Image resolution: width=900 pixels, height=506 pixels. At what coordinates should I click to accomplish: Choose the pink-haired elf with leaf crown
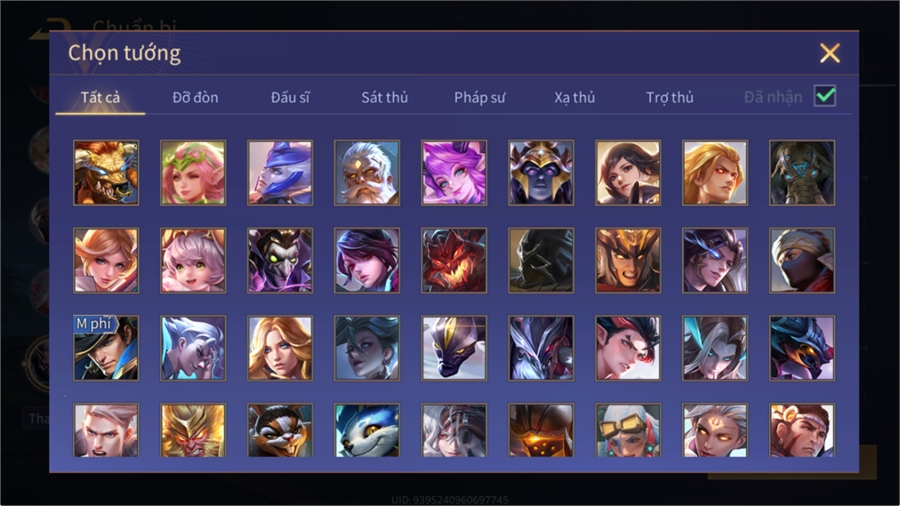click(193, 173)
